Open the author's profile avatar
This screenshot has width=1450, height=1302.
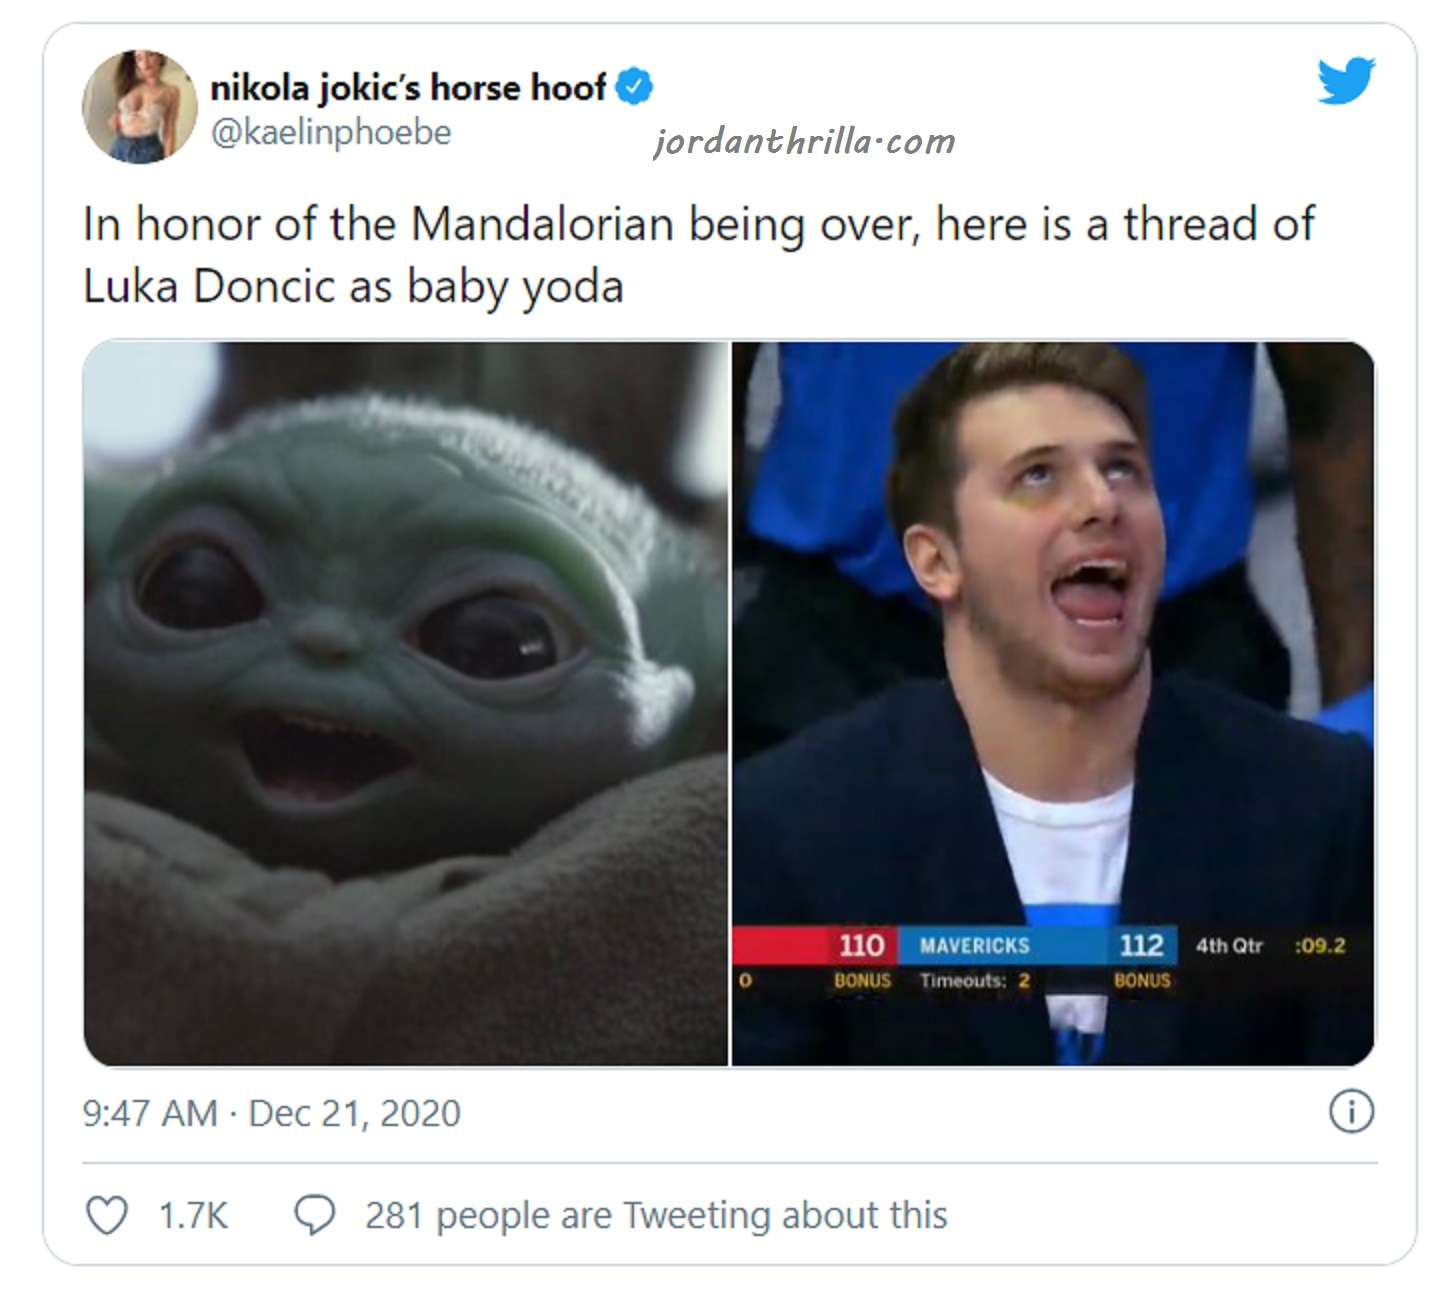139,106
